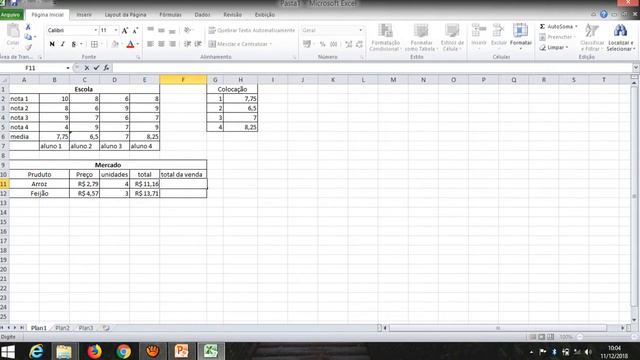Decrease indent icon
This screenshot has width=640, height=360.
point(187,44)
